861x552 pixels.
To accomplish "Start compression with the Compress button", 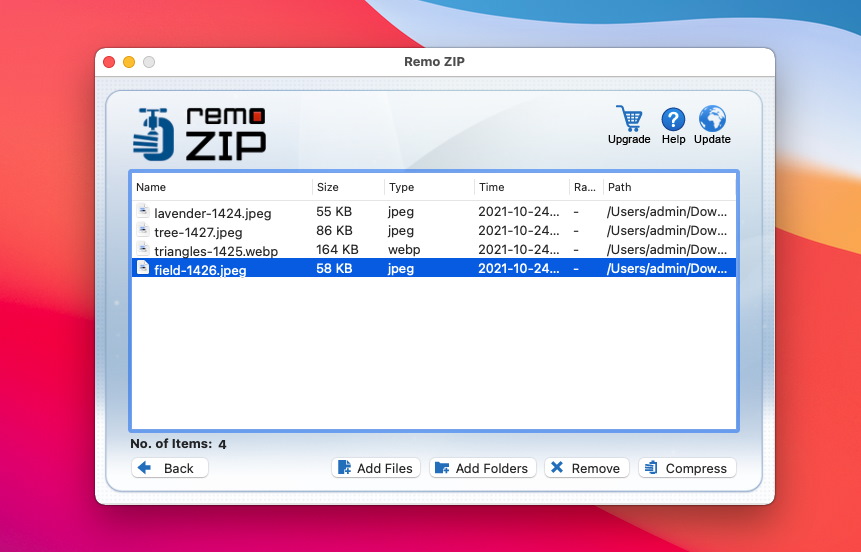I will (x=687, y=468).
